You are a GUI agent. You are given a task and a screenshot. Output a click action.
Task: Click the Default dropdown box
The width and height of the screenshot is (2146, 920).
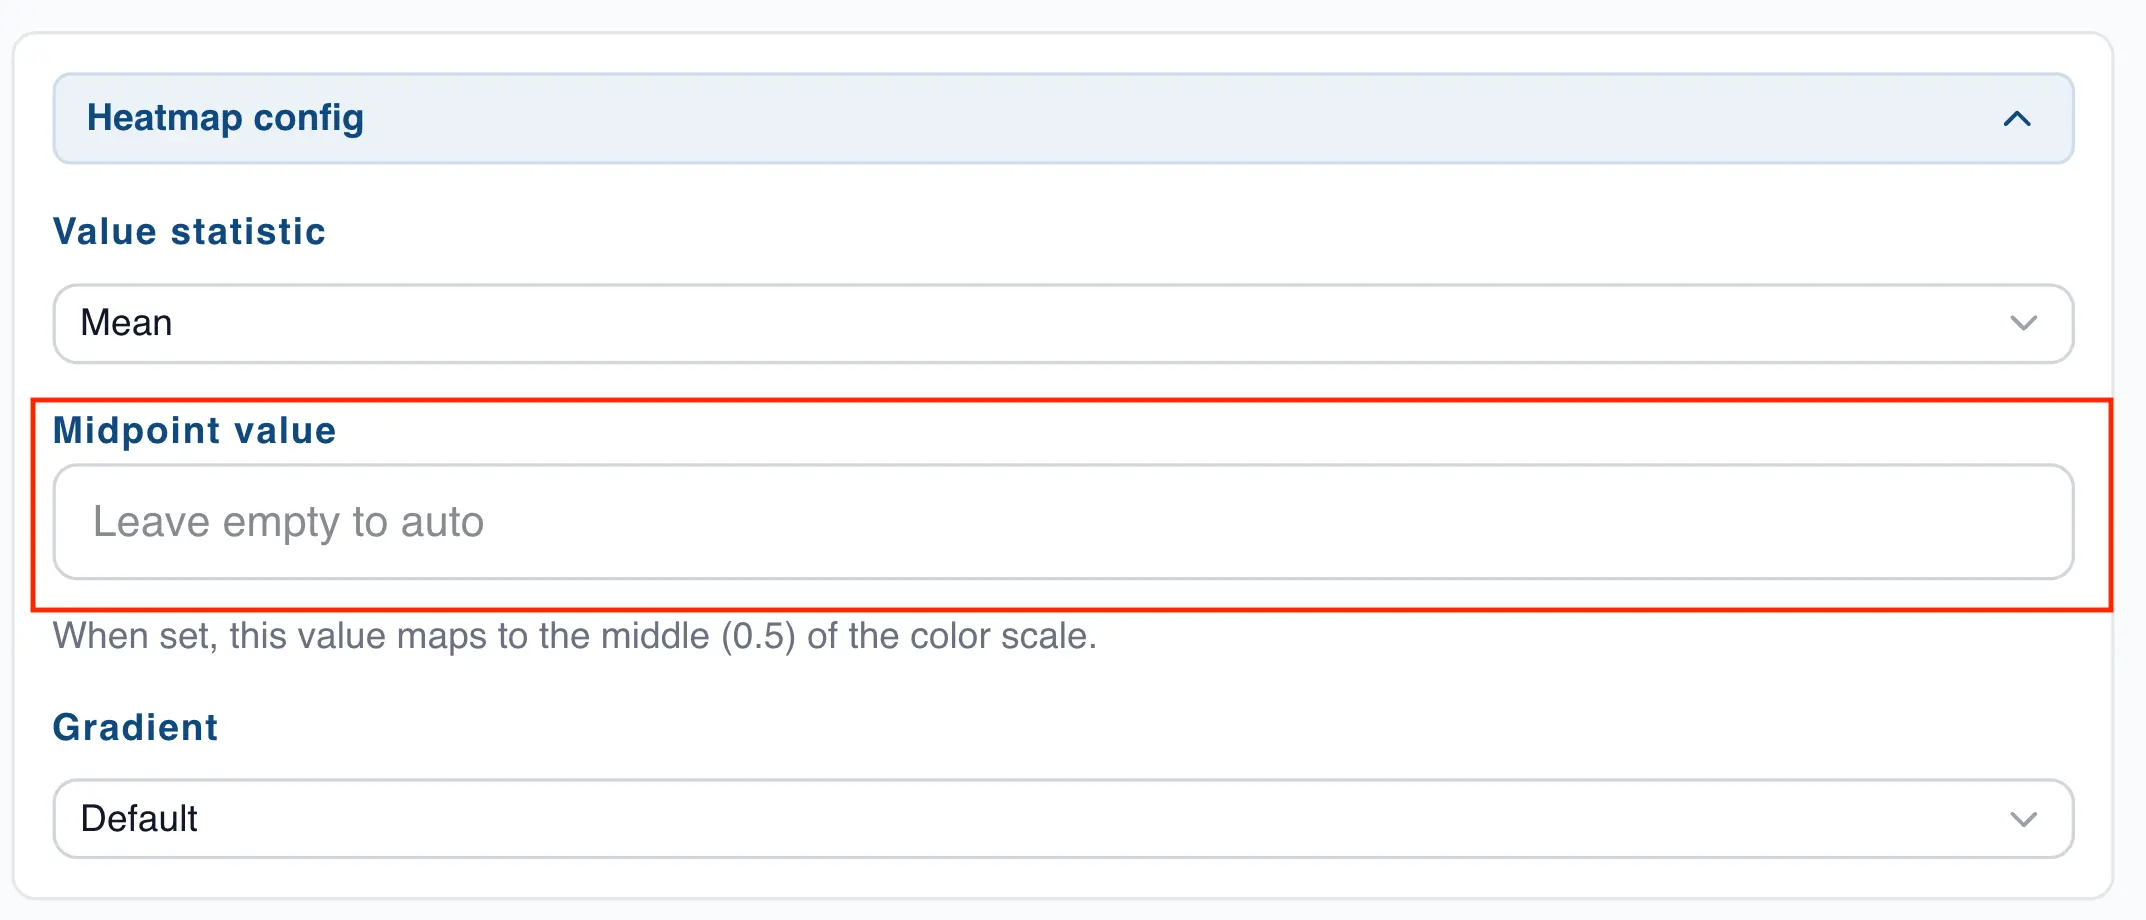pyautogui.click(x=1000, y=818)
